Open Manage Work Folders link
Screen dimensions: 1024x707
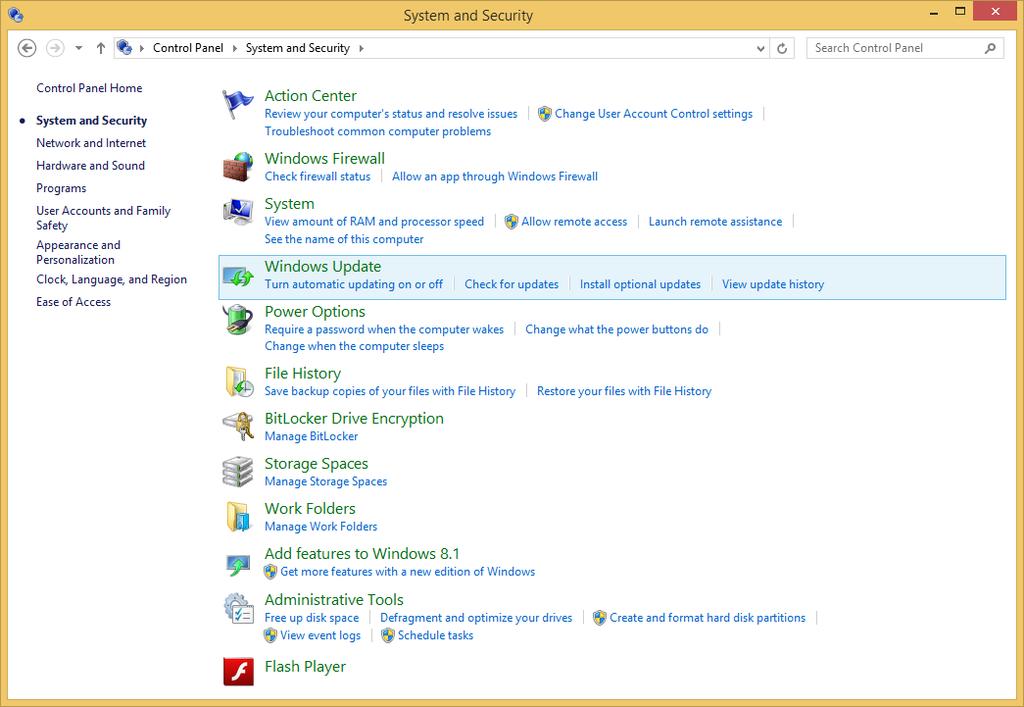pyautogui.click(x=321, y=527)
